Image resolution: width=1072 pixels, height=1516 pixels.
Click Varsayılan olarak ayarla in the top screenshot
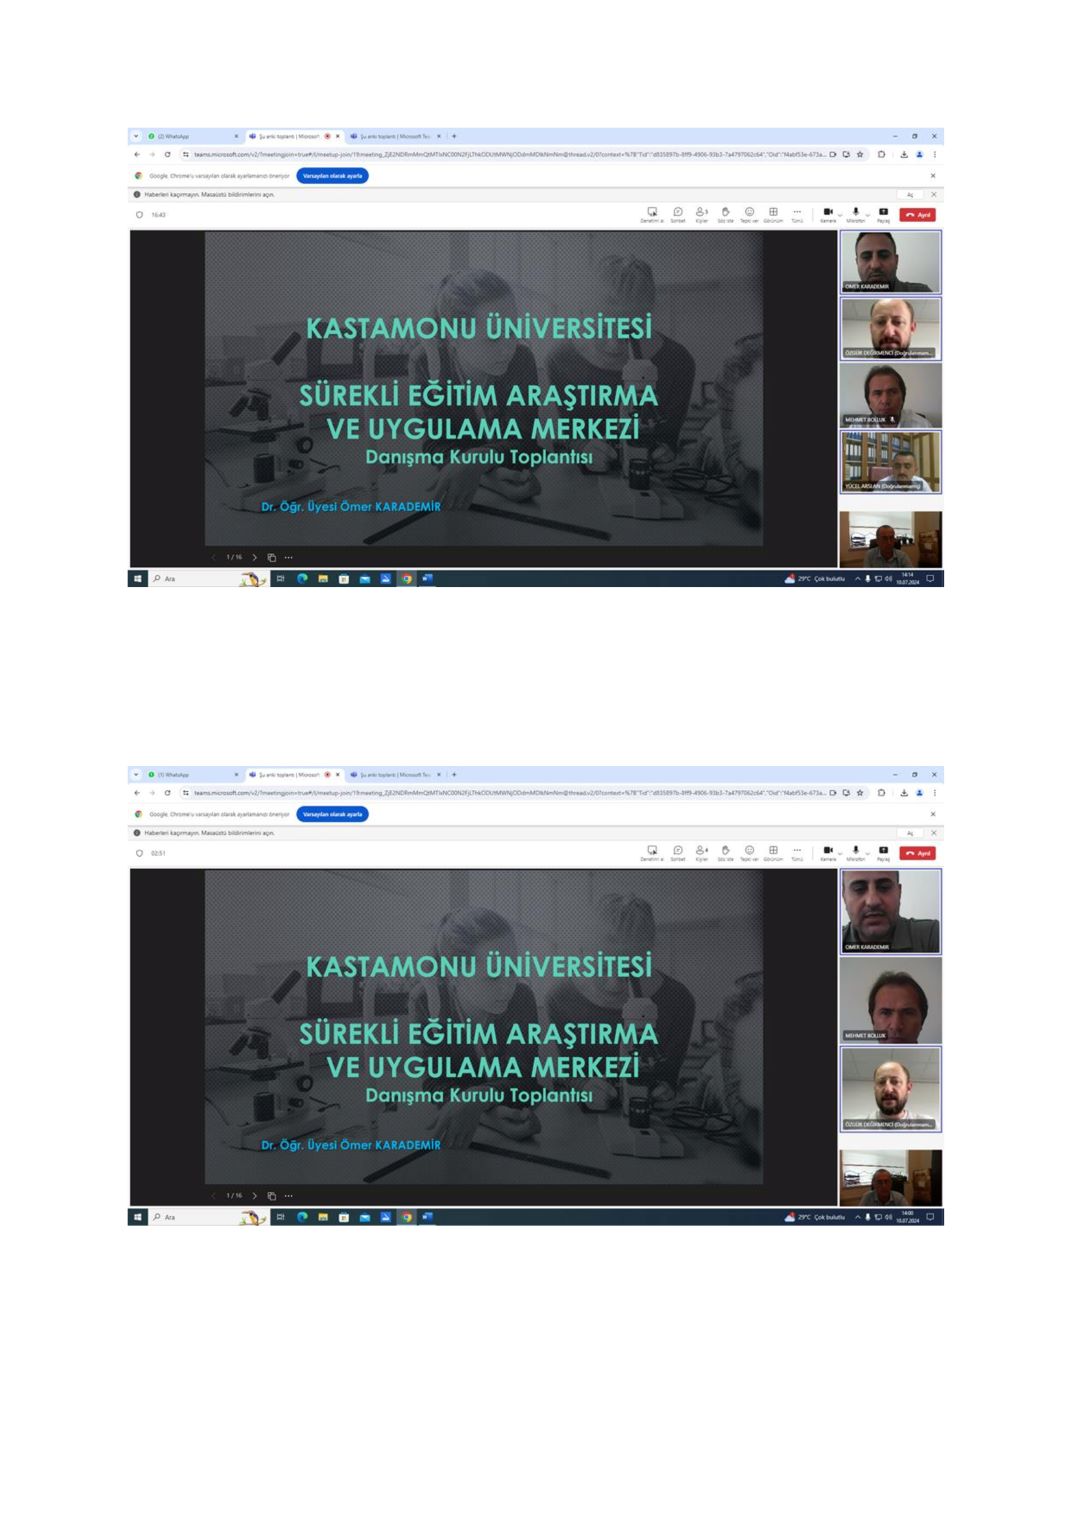333,175
